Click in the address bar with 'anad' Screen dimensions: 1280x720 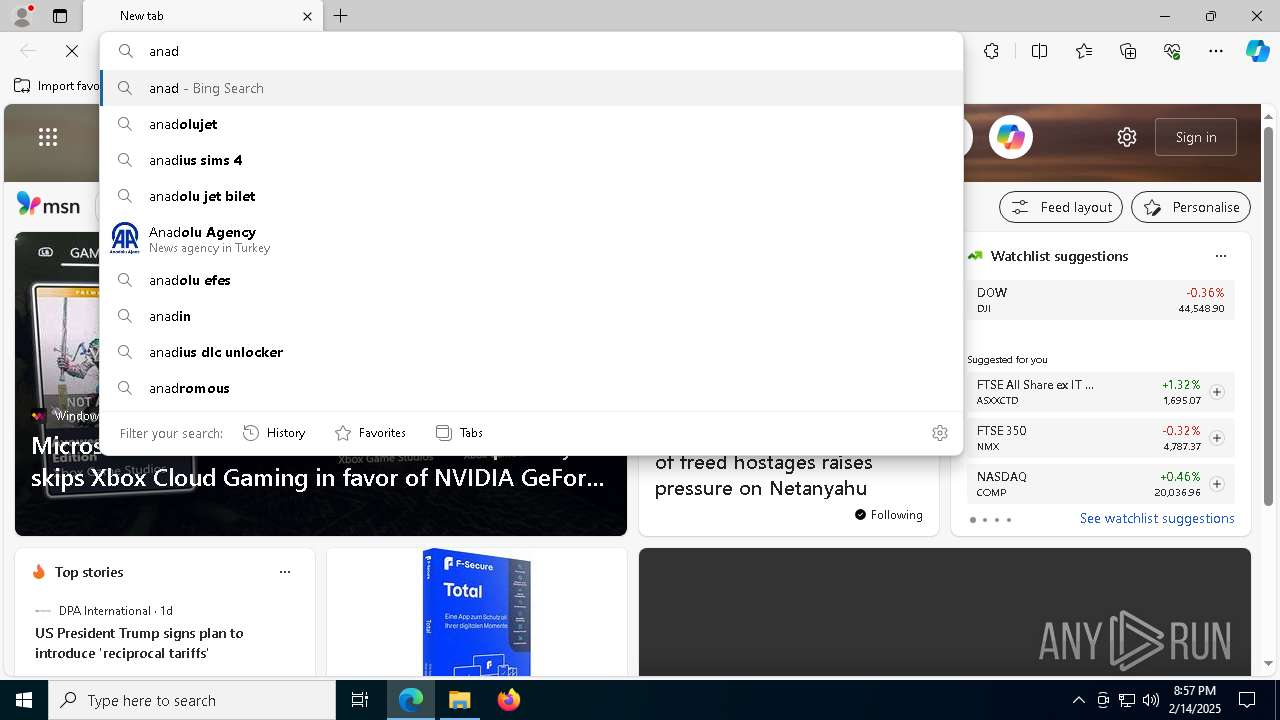point(531,51)
